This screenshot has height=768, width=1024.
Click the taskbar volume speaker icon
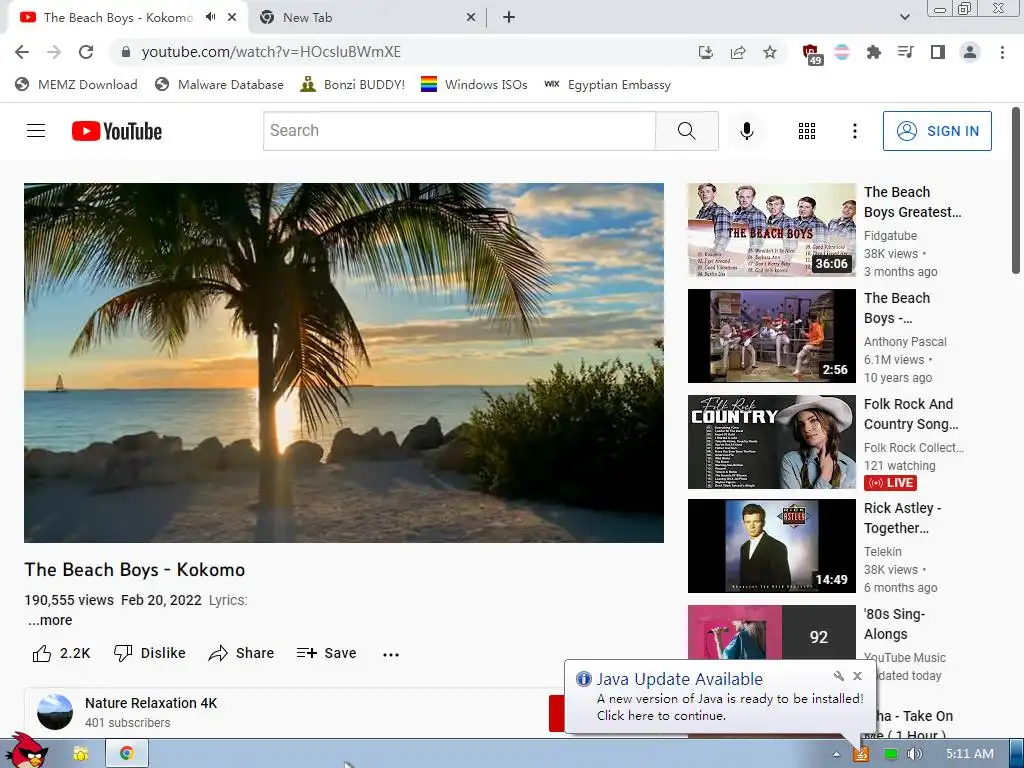click(x=914, y=754)
